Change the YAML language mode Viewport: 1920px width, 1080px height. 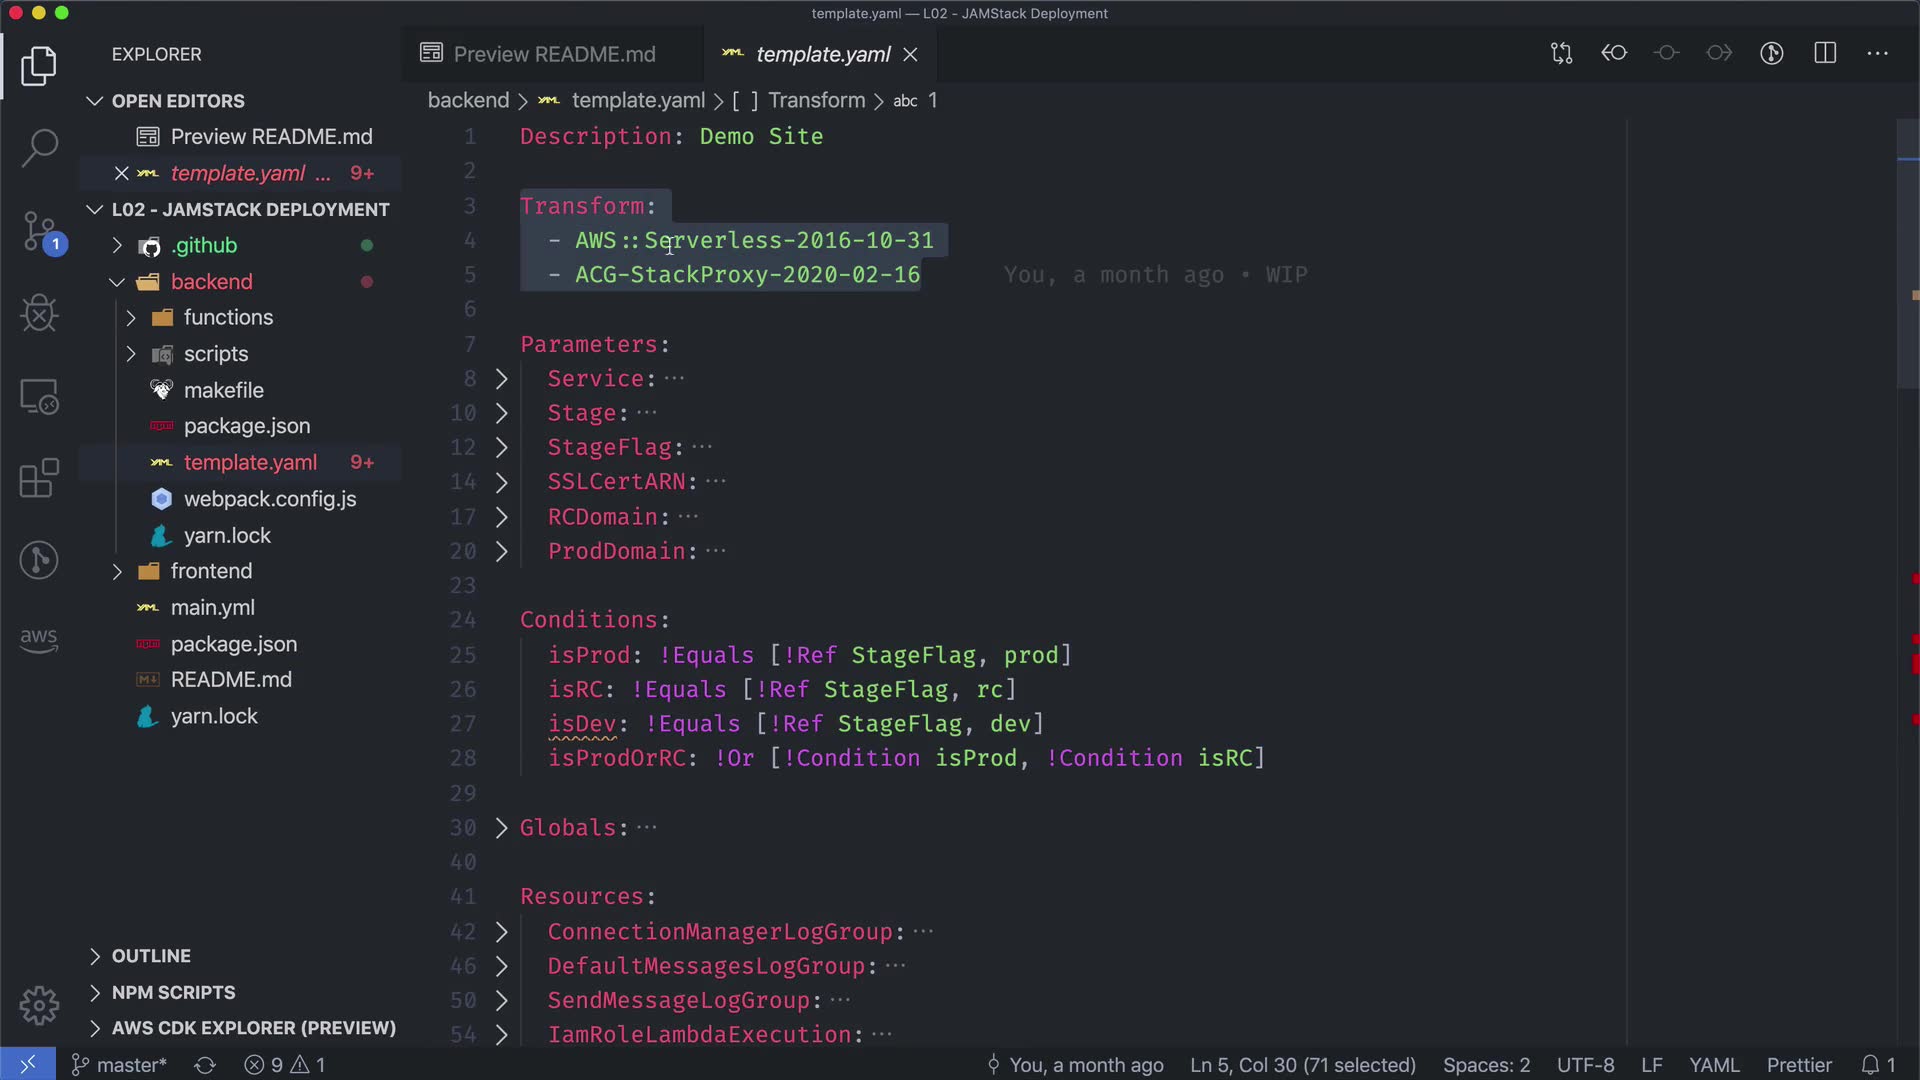coord(1714,1065)
